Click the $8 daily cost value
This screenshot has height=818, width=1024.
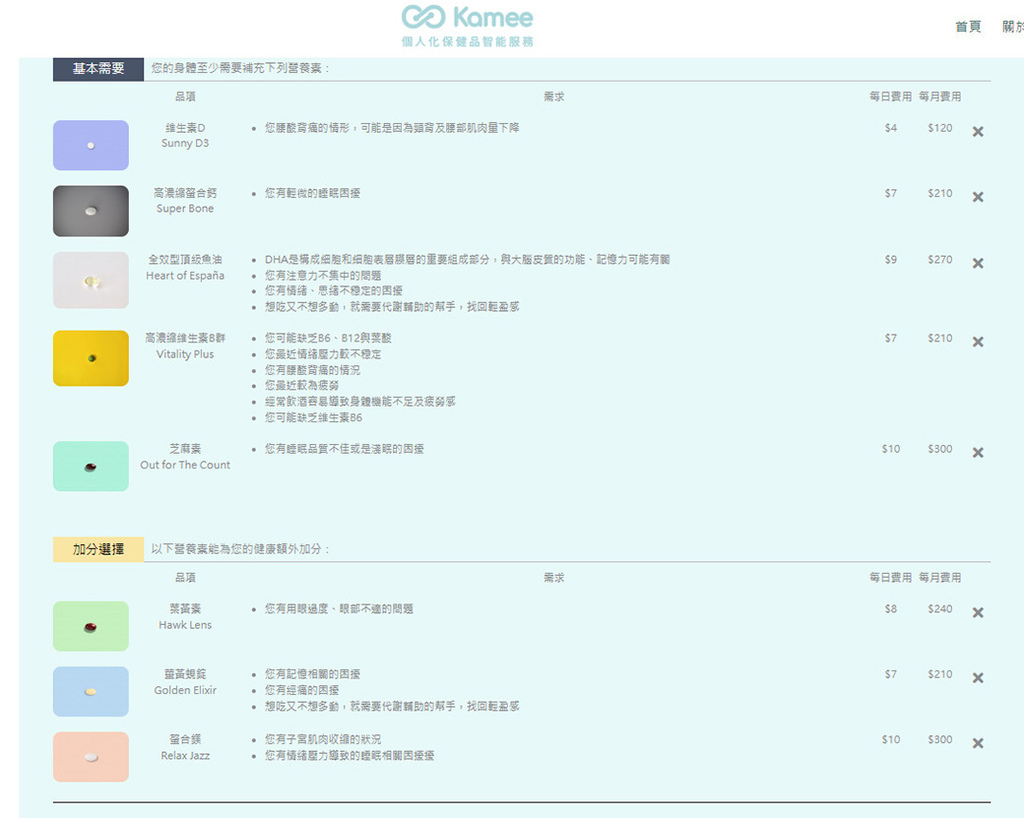[891, 608]
